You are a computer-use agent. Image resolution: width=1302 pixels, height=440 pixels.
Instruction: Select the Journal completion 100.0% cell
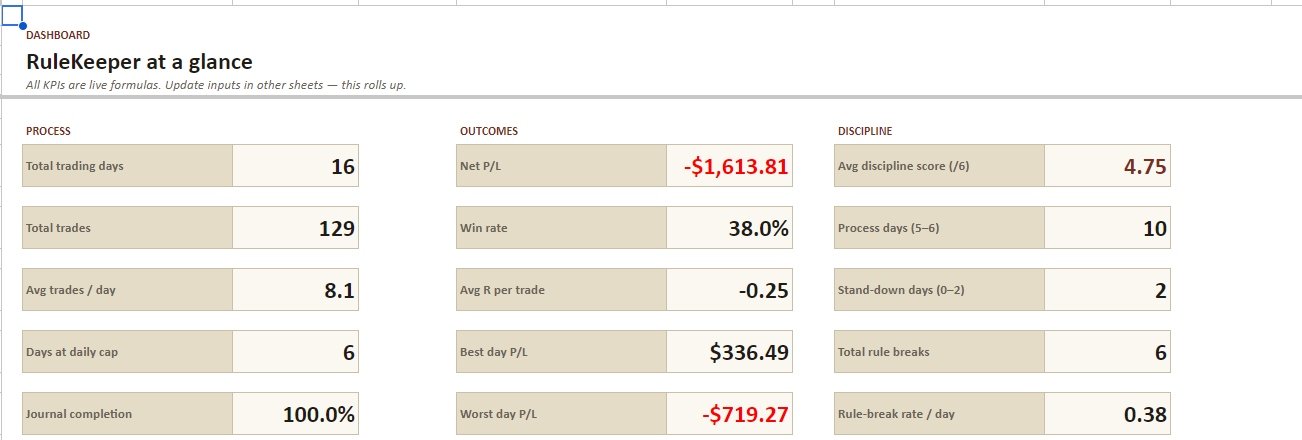[295, 414]
